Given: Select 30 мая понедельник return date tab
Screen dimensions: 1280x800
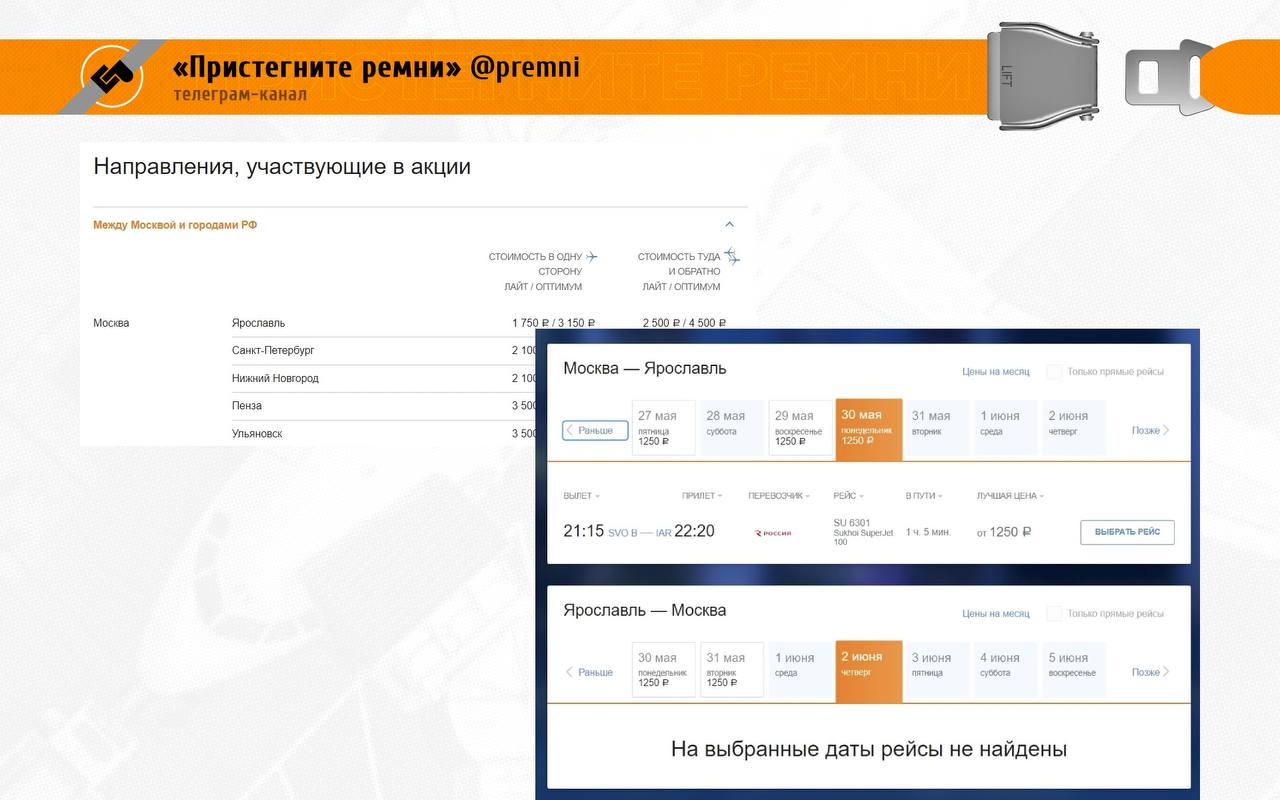Looking at the screenshot, I should (x=663, y=670).
